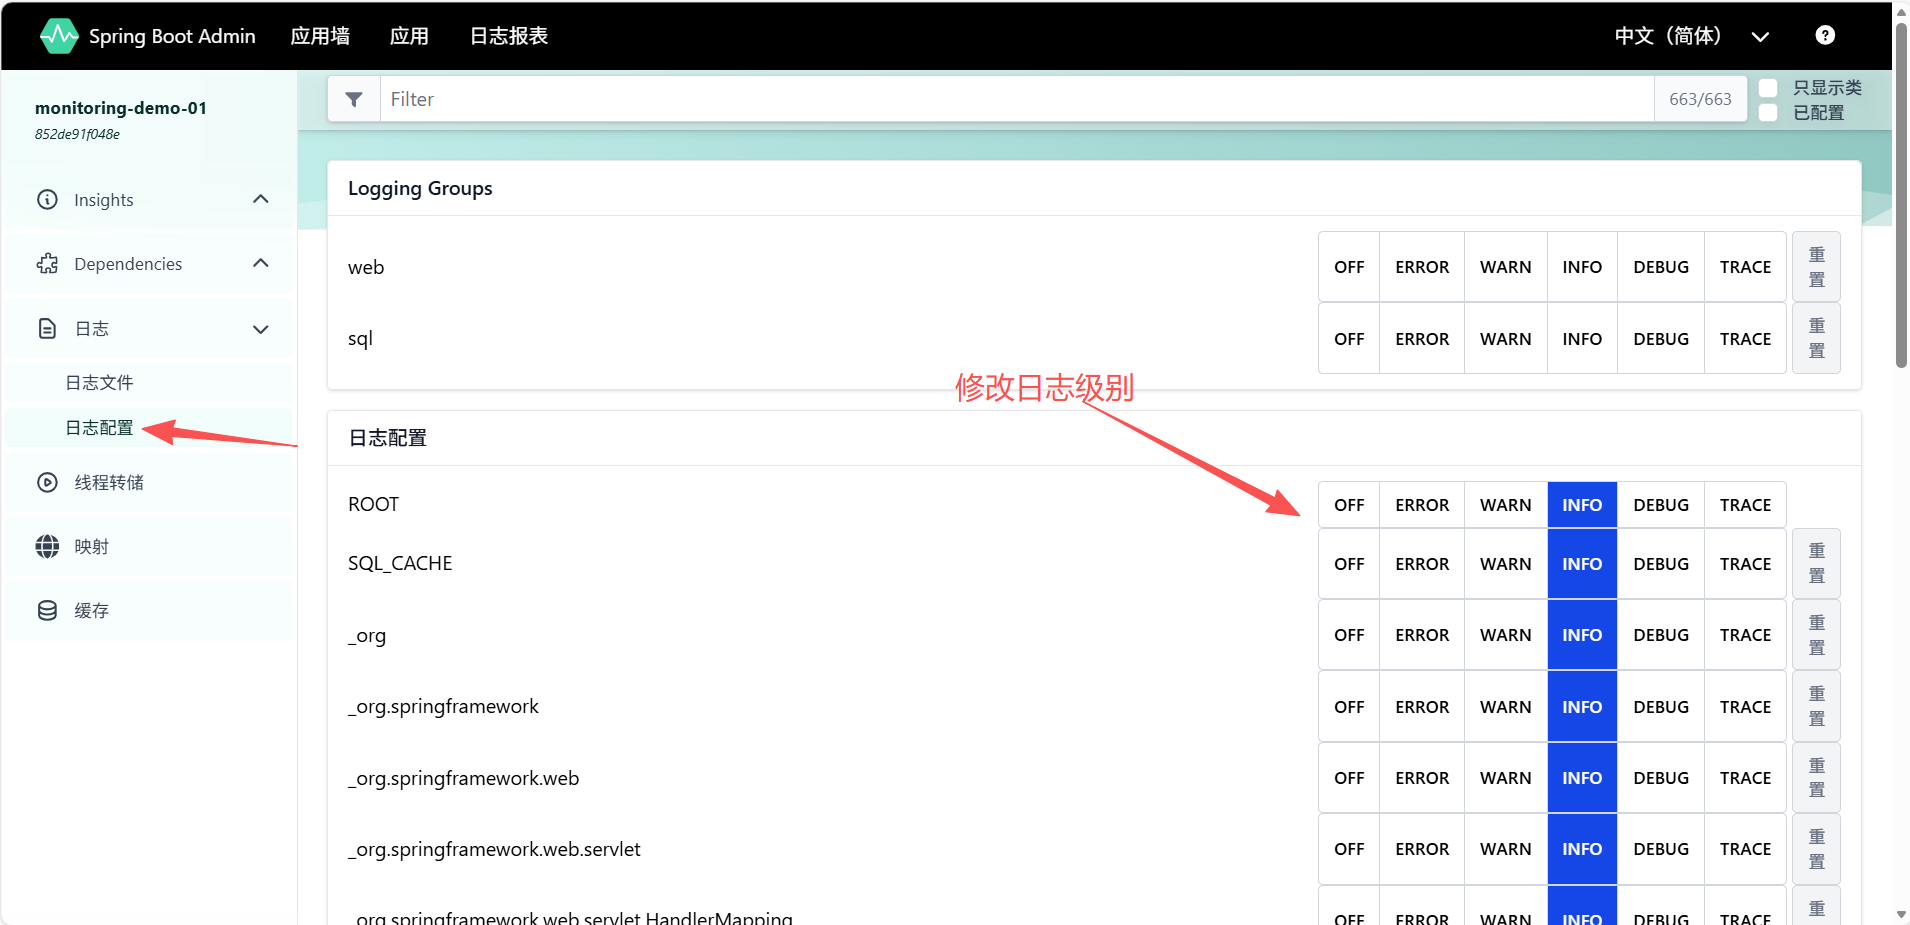The image size is (1910, 925).
Task: Reset the sql logging group with 重置
Action: pos(1816,339)
